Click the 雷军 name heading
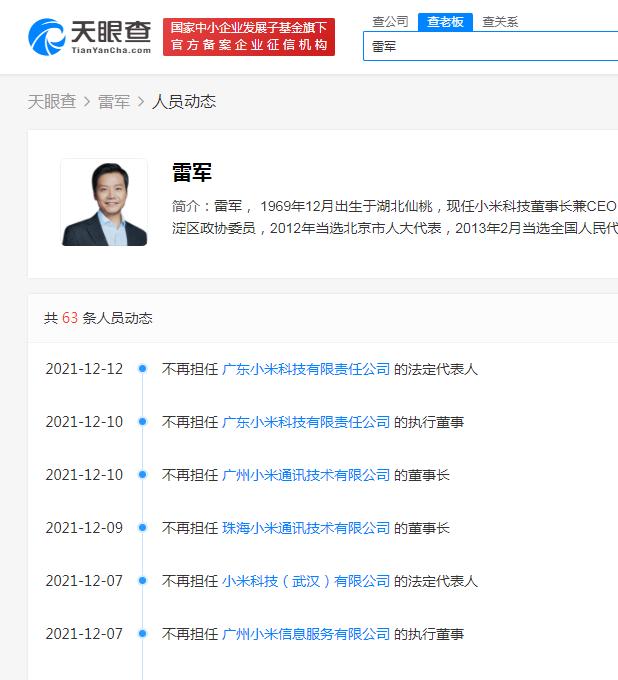The height and width of the screenshot is (680, 618). [x=192, y=172]
